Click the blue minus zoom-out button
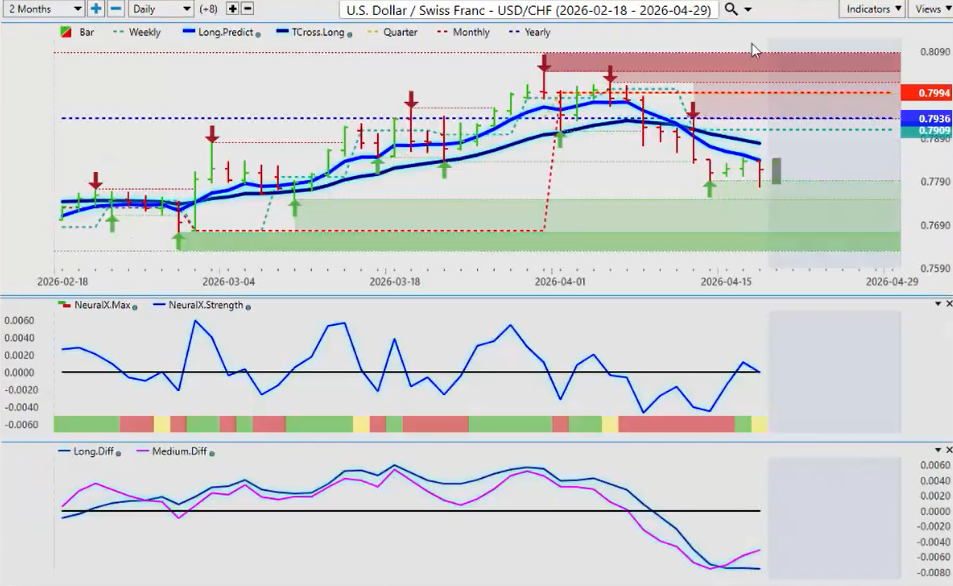 115,9
